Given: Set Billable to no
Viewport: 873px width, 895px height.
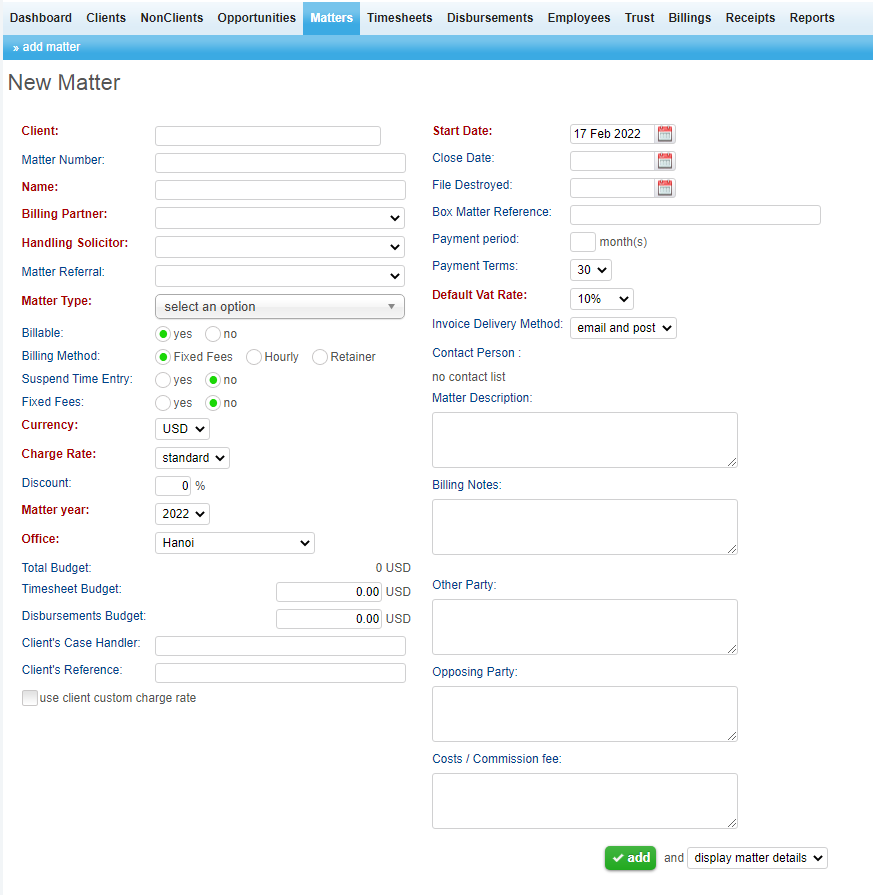Looking at the screenshot, I should (213, 334).
